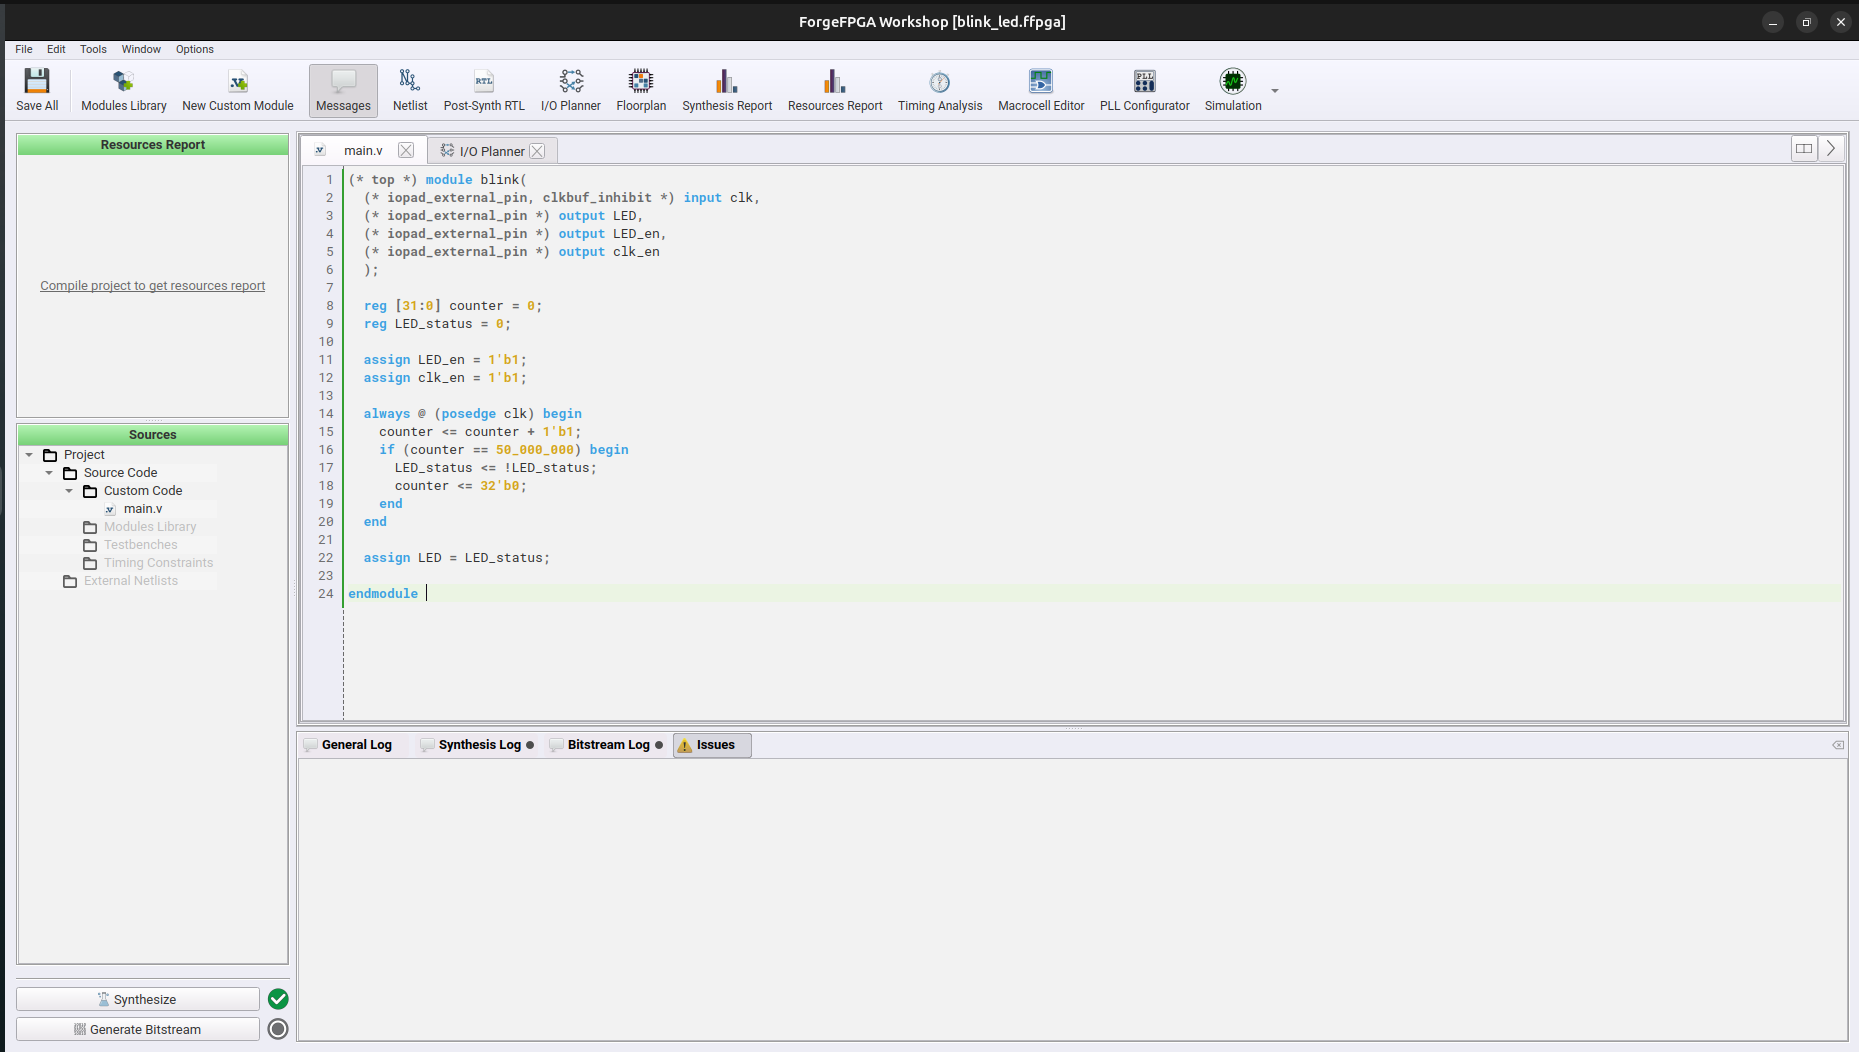Viewport: 1859px width, 1052px height.
Task: Collapse the Source Code folder
Action: point(49,473)
